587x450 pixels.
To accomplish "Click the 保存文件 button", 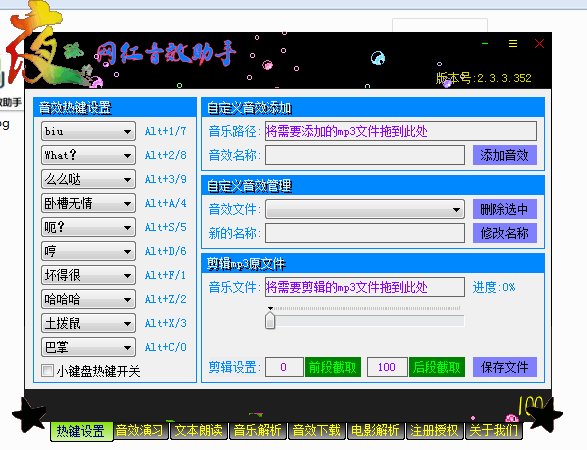I will pyautogui.click(x=504, y=367).
